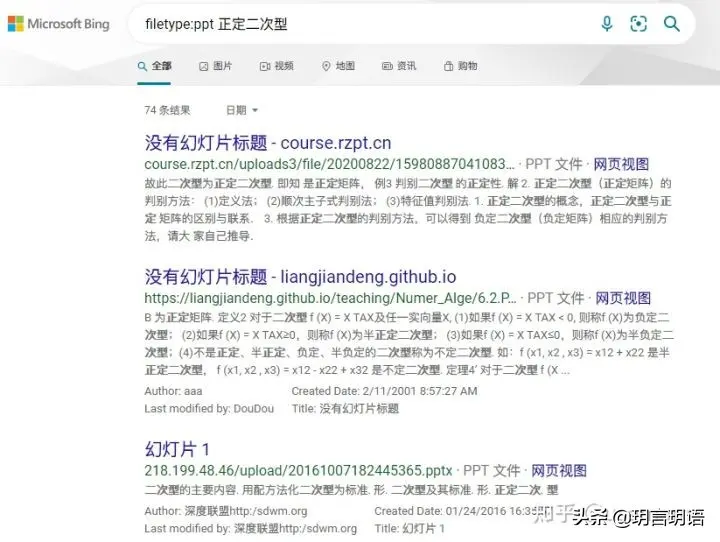Screen dimensions: 720x542
Task: Switch to the 视频 video tab
Action: pyautogui.click(x=276, y=66)
